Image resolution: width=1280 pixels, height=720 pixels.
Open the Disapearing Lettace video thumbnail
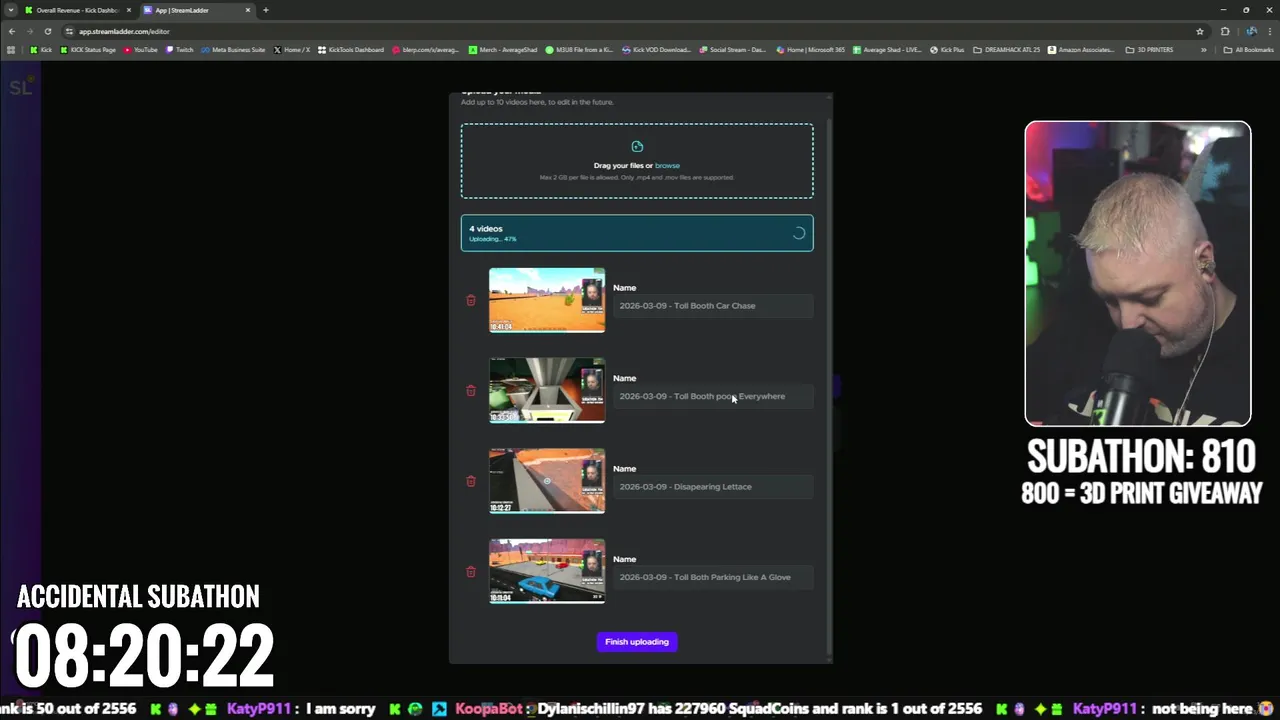click(x=547, y=481)
